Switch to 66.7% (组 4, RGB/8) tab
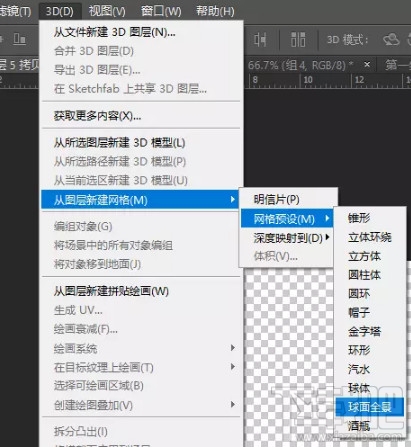Viewport: 411px width, 447px height. [x=301, y=65]
